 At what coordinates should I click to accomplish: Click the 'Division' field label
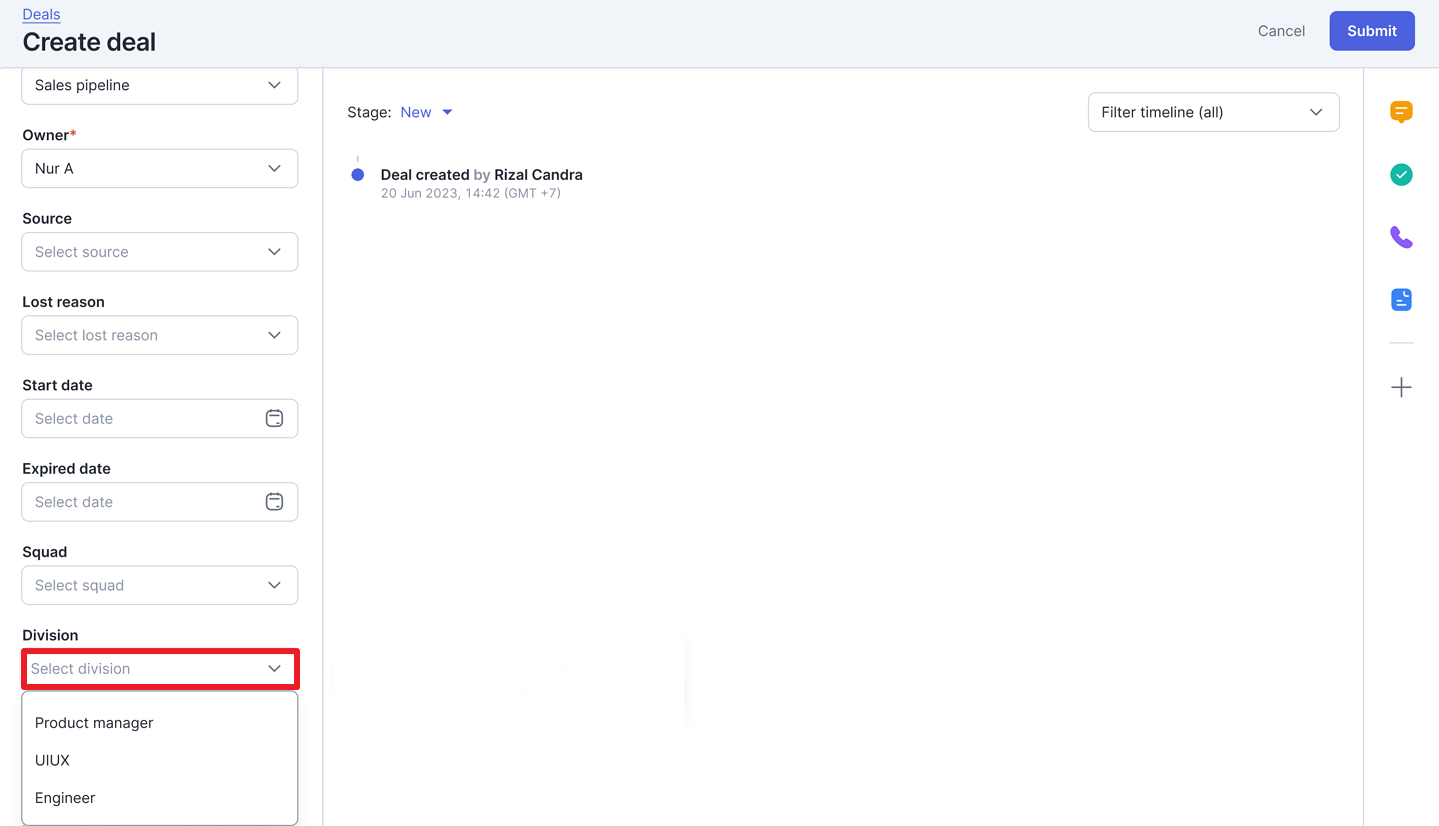pyautogui.click(x=50, y=635)
